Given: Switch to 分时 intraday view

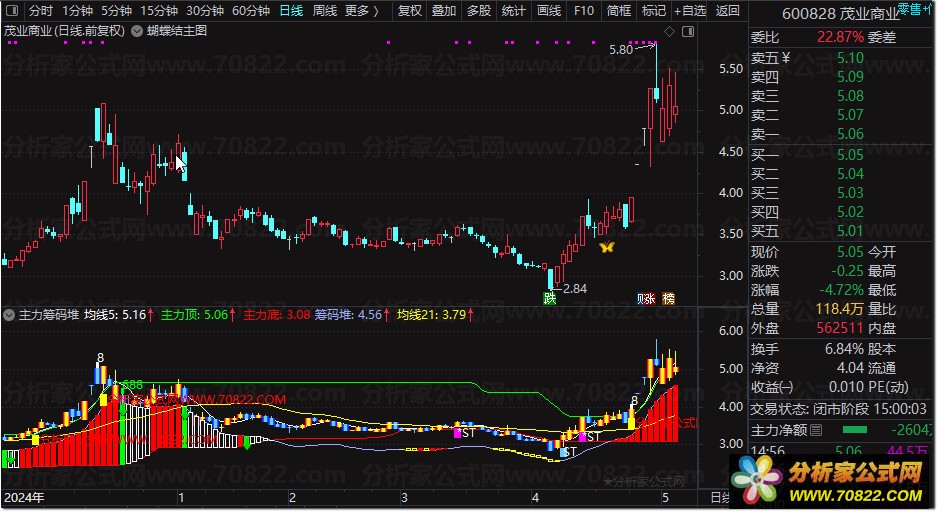Looking at the screenshot, I should coord(41,11).
